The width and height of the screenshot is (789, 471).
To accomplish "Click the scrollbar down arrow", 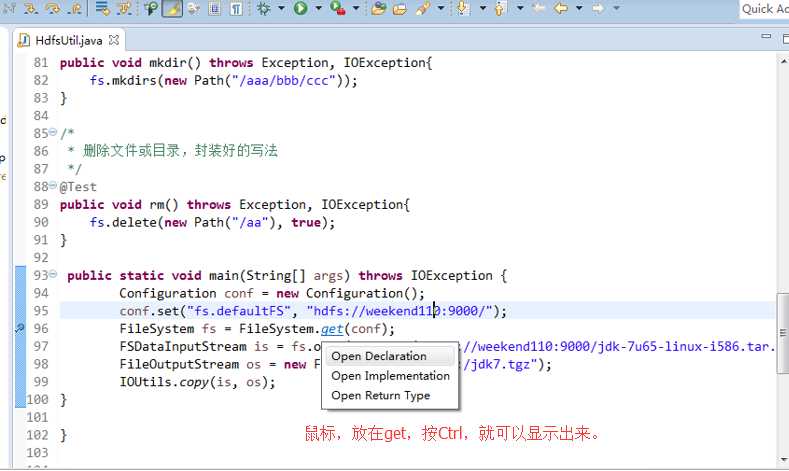I will pyautogui.click(x=783, y=459).
